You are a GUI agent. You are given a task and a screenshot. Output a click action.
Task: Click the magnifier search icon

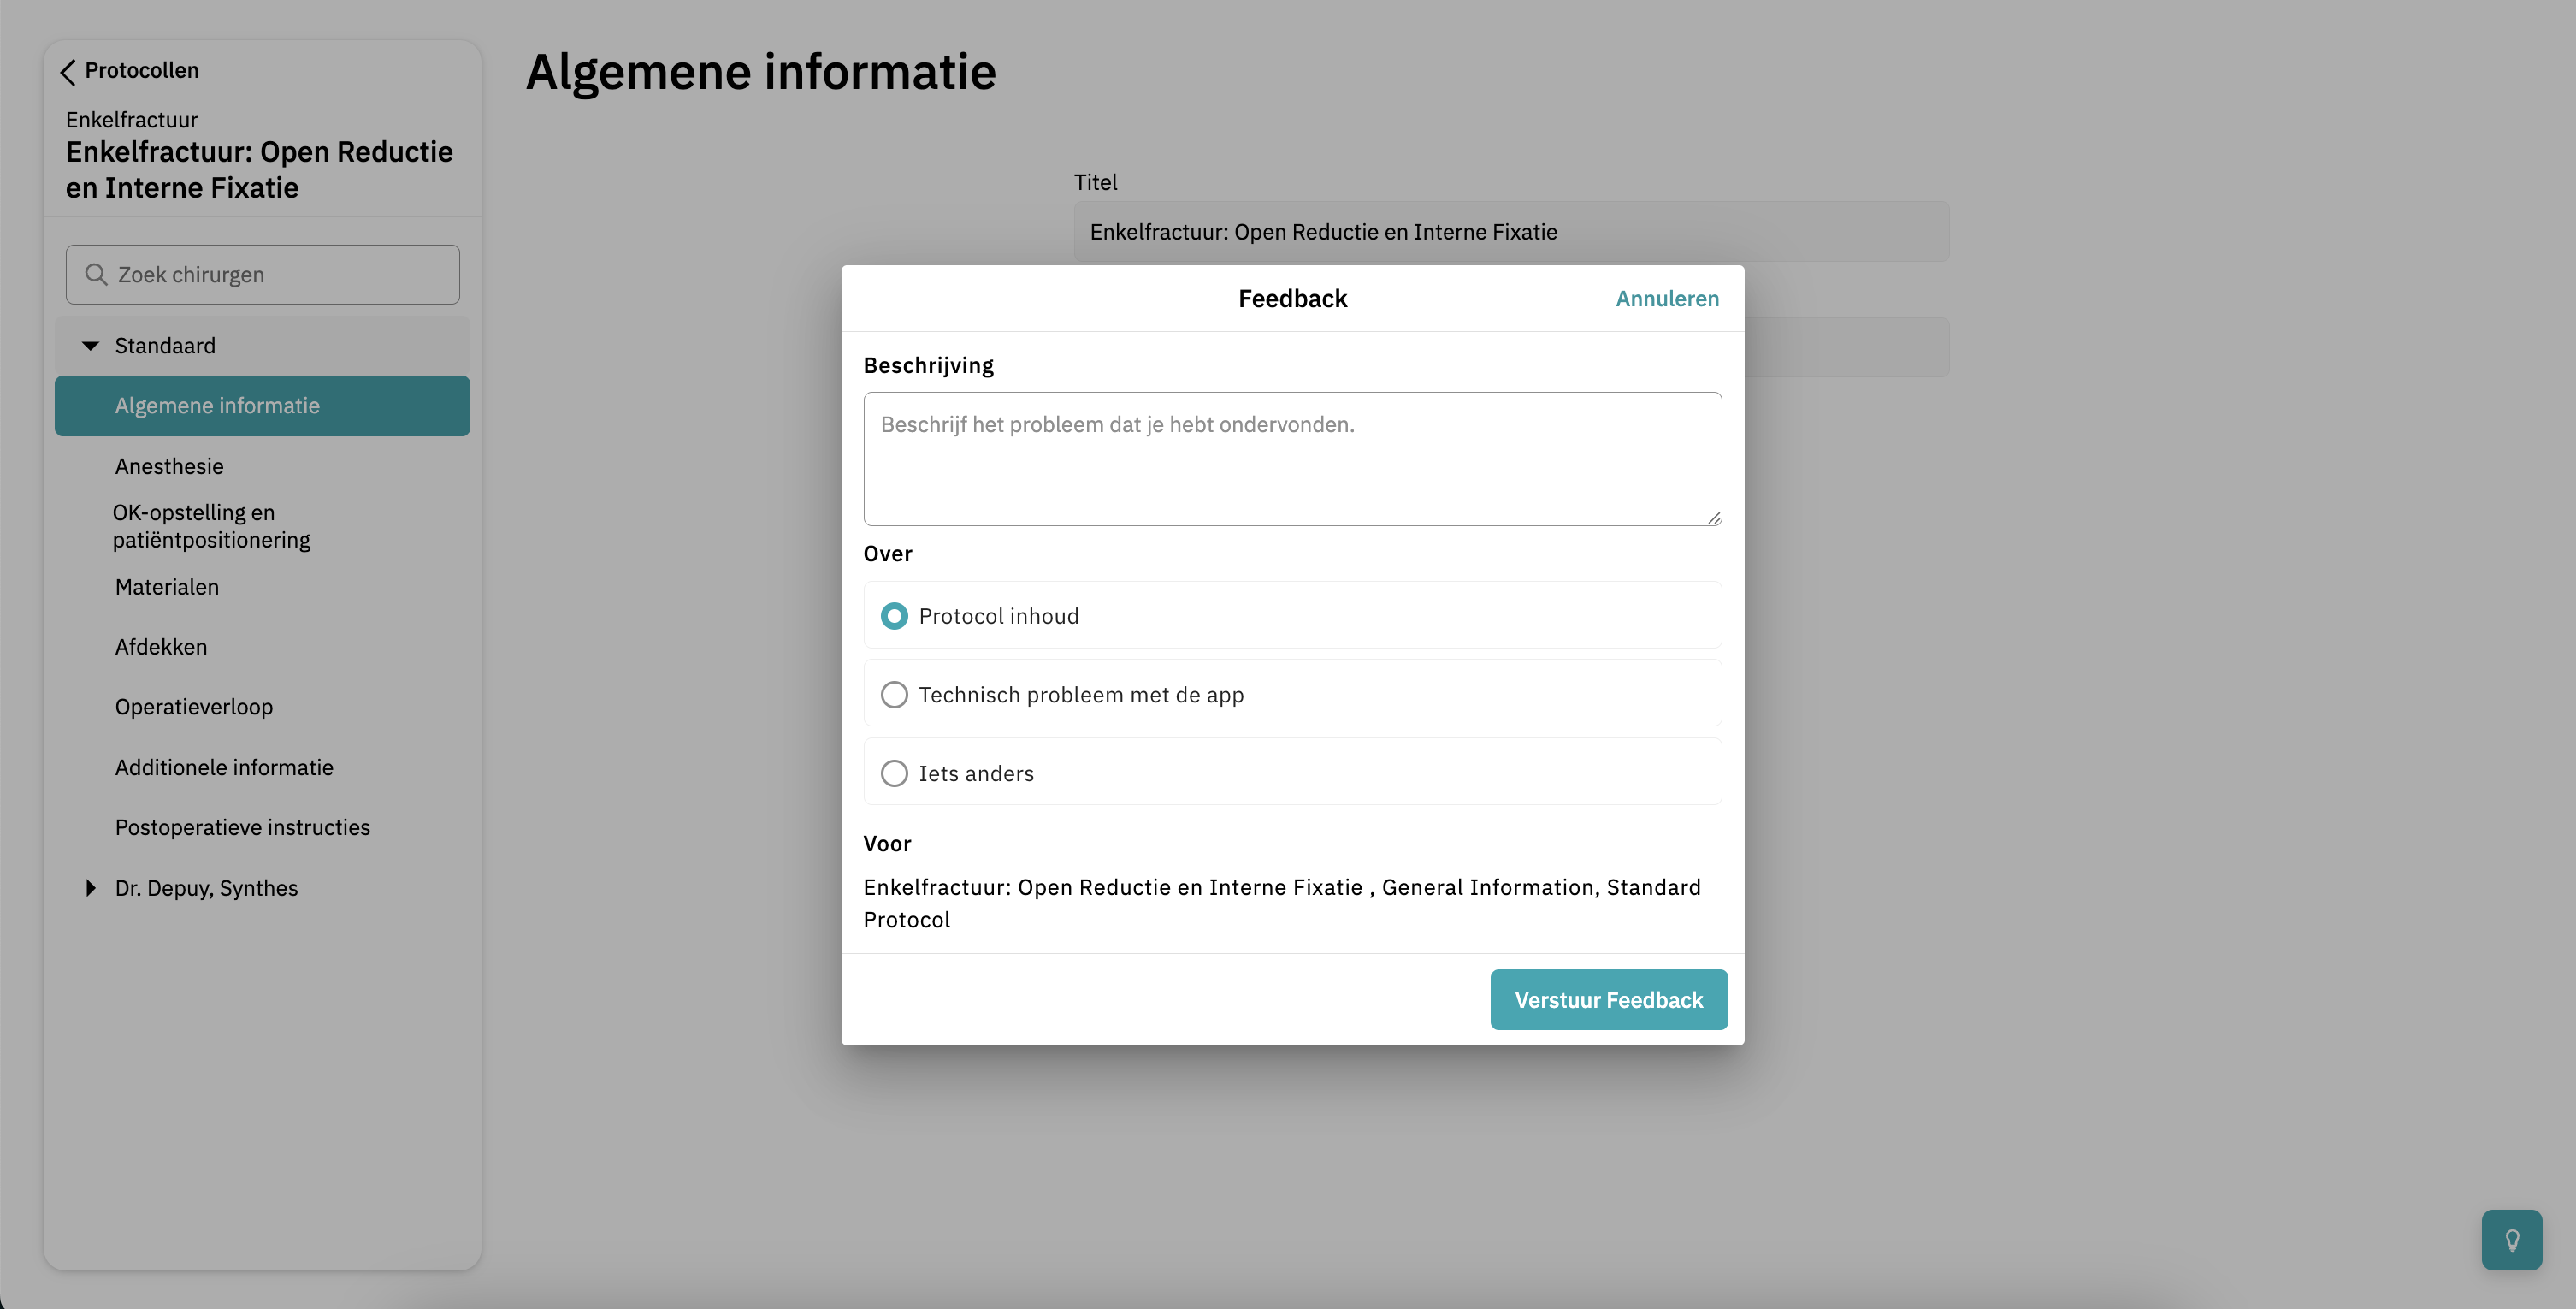pos(96,275)
